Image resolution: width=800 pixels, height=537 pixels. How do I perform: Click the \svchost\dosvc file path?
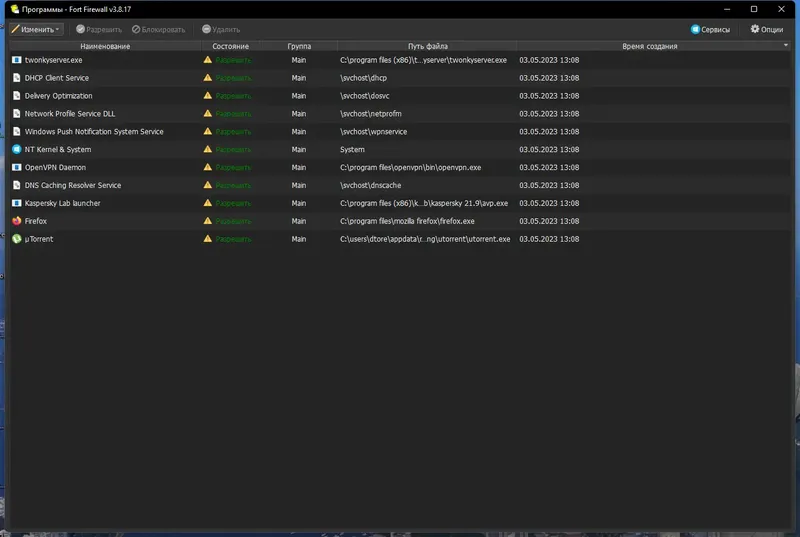click(x=365, y=96)
